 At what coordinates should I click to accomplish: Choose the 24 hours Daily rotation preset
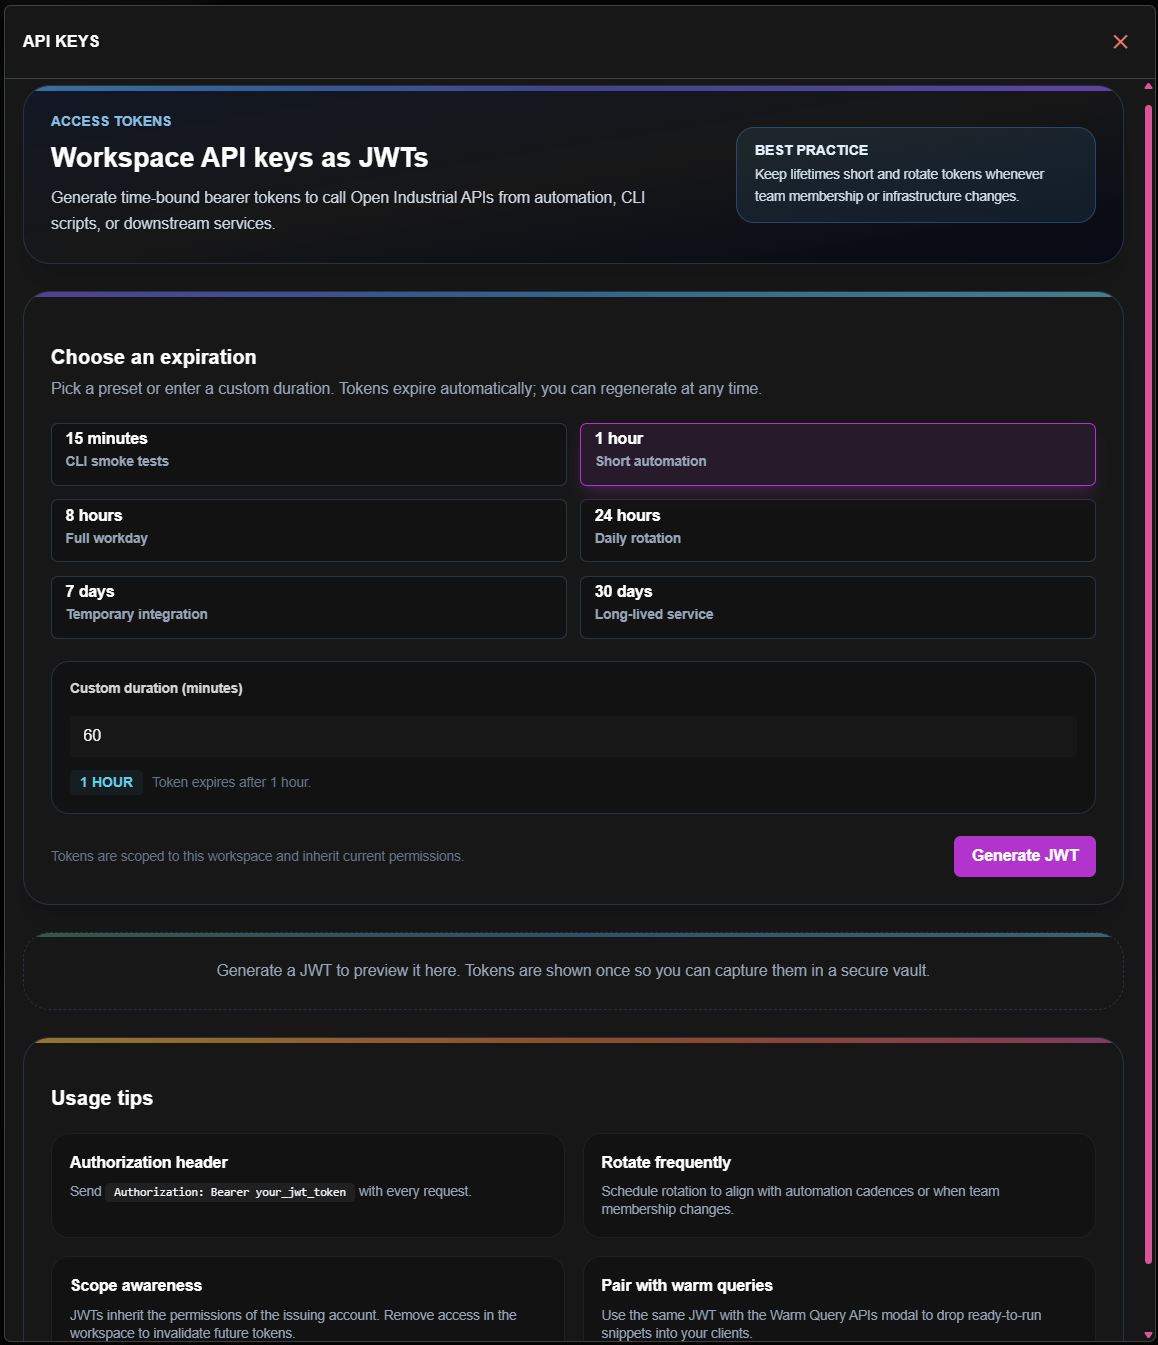tap(838, 530)
